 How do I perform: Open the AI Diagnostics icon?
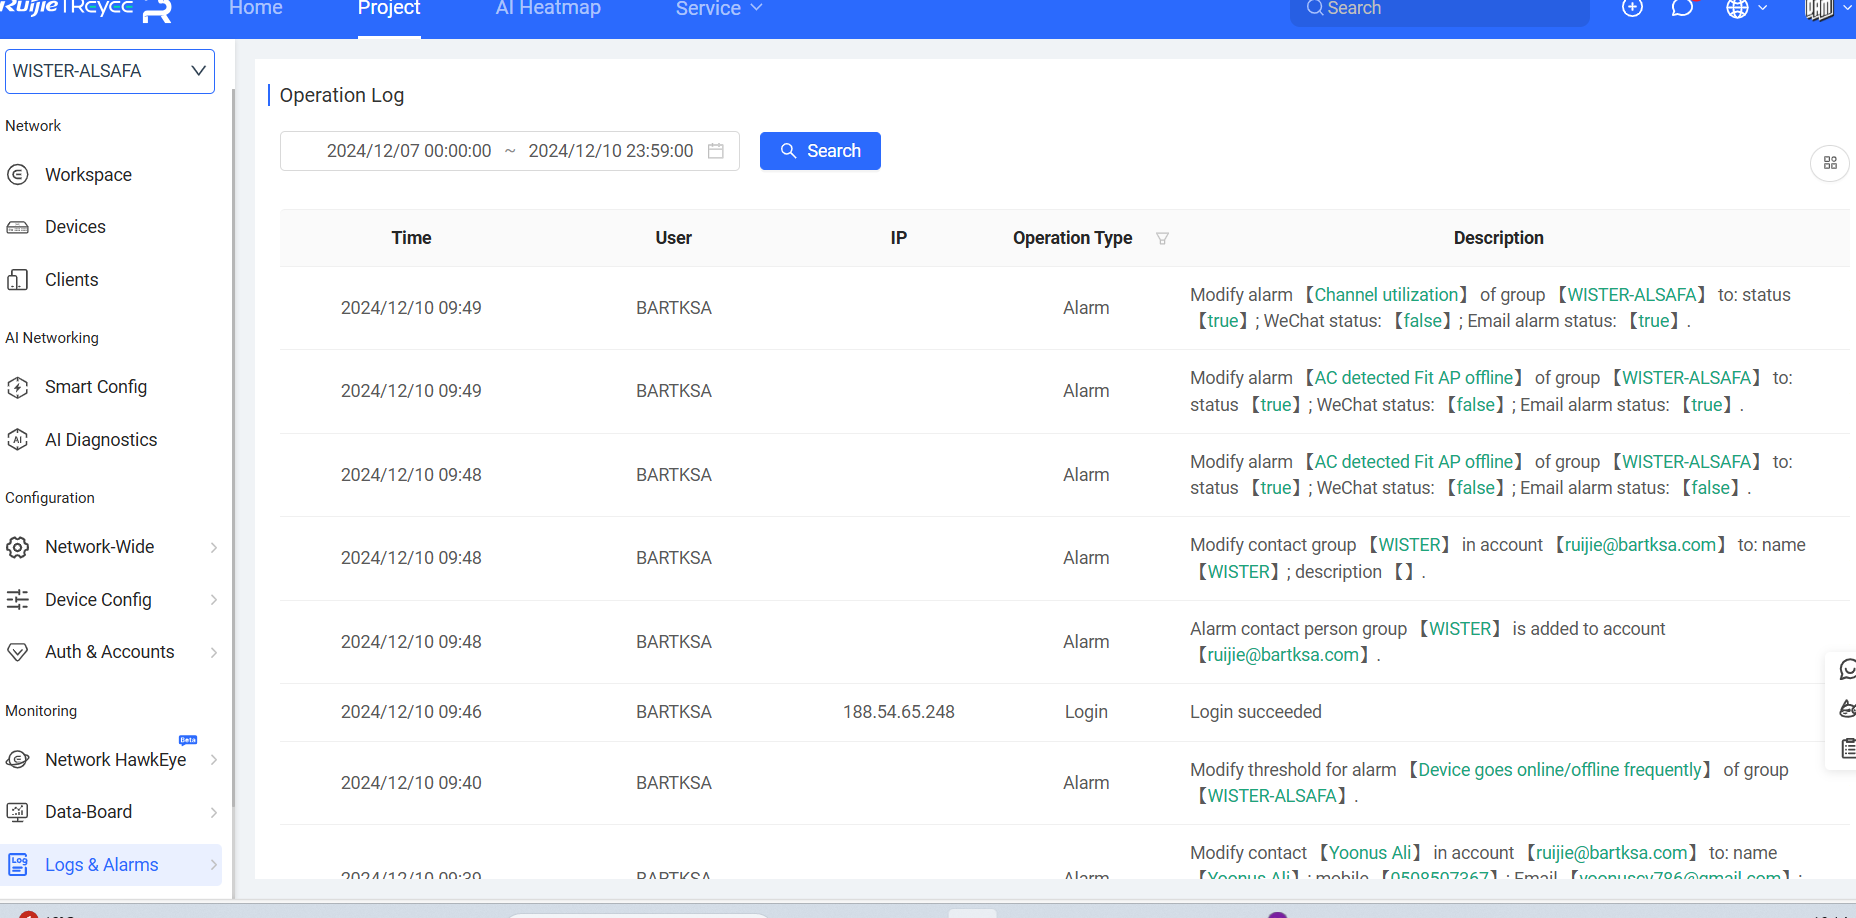pos(18,440)
